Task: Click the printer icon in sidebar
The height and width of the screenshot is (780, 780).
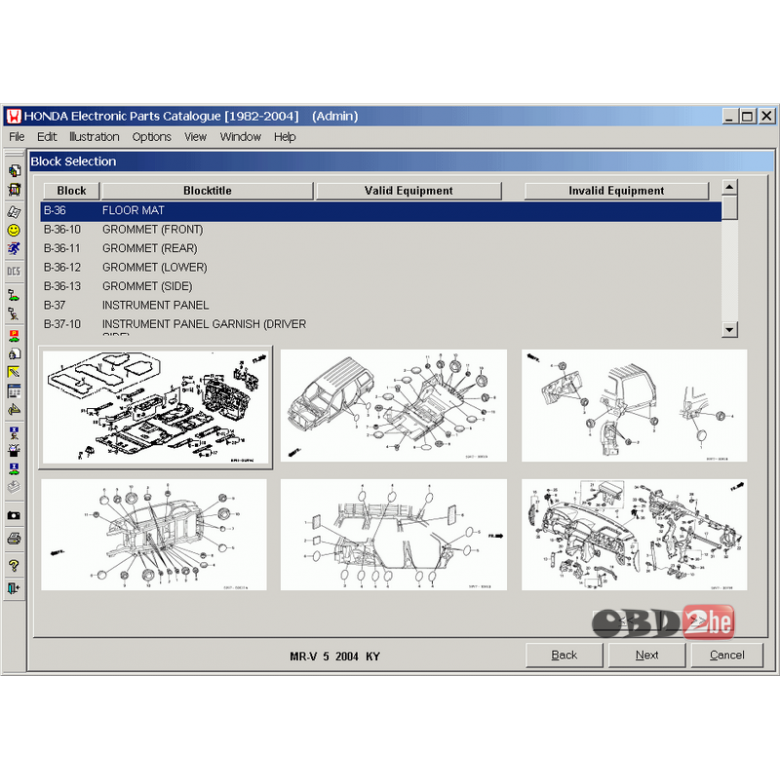Action: 14,538
